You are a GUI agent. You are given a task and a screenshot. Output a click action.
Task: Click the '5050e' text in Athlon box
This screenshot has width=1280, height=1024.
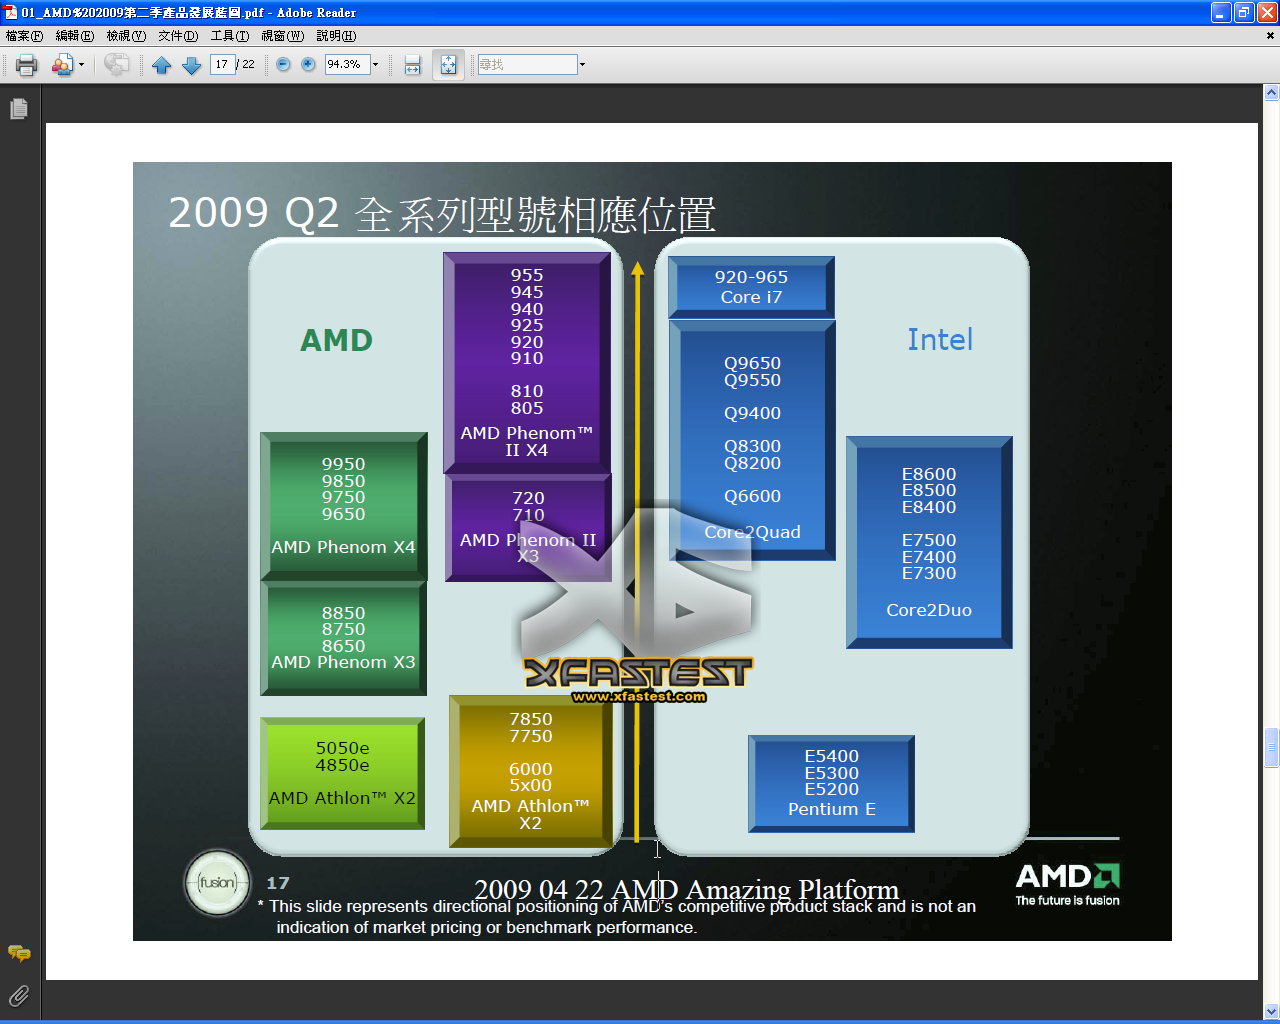pyautogui.click(x=342, y=748)
